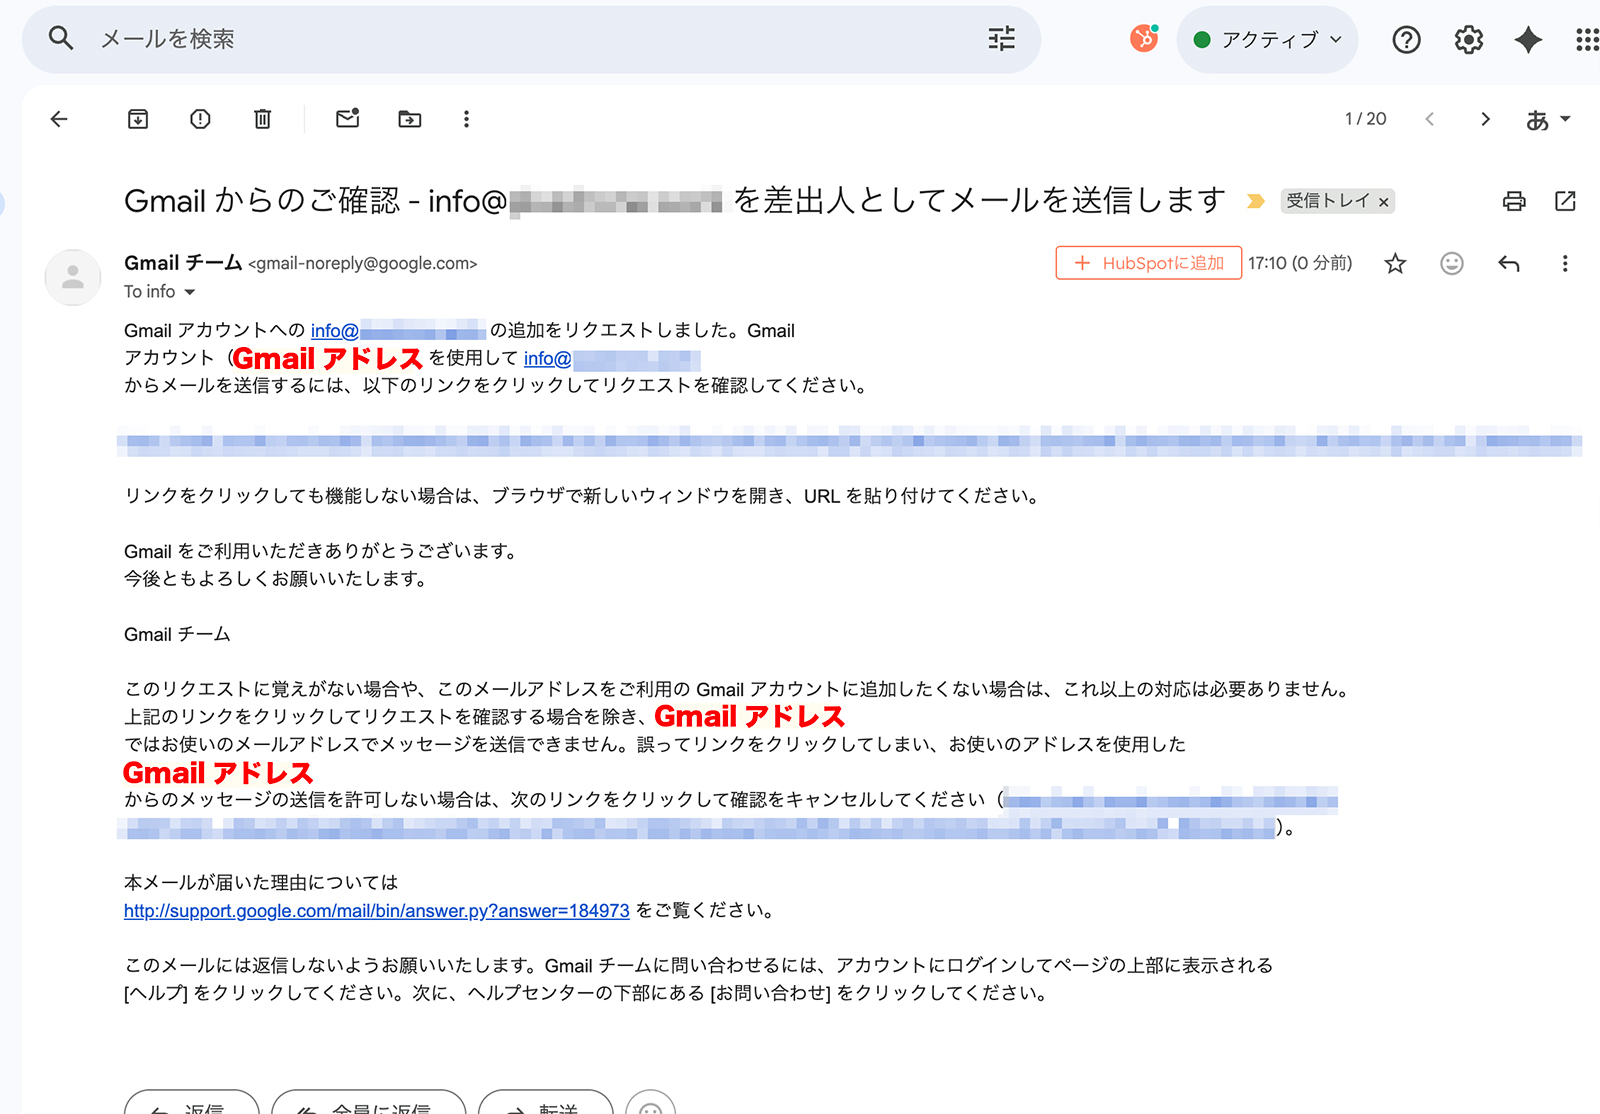Remove the 受信トレイ label

click(x=1384, y=202)
